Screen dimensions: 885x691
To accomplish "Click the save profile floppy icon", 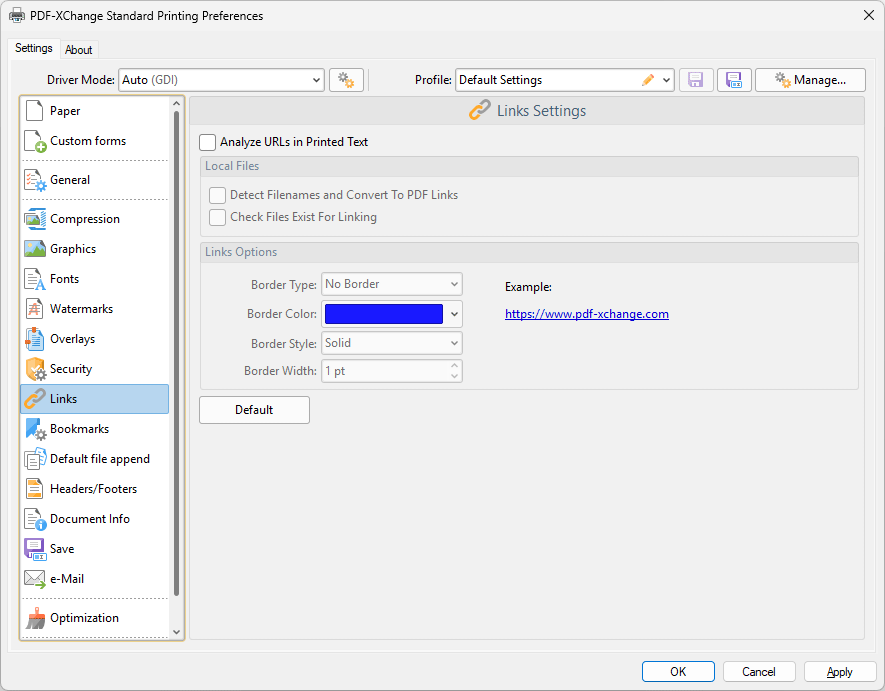I will tap(696, 80).
